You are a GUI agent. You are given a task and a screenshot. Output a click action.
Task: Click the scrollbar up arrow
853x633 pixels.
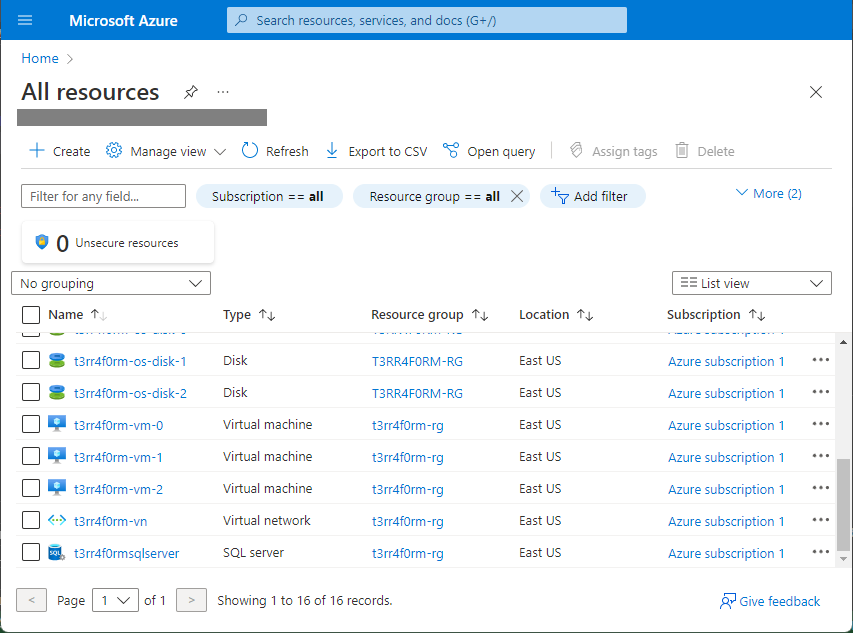tap(843, 343)
